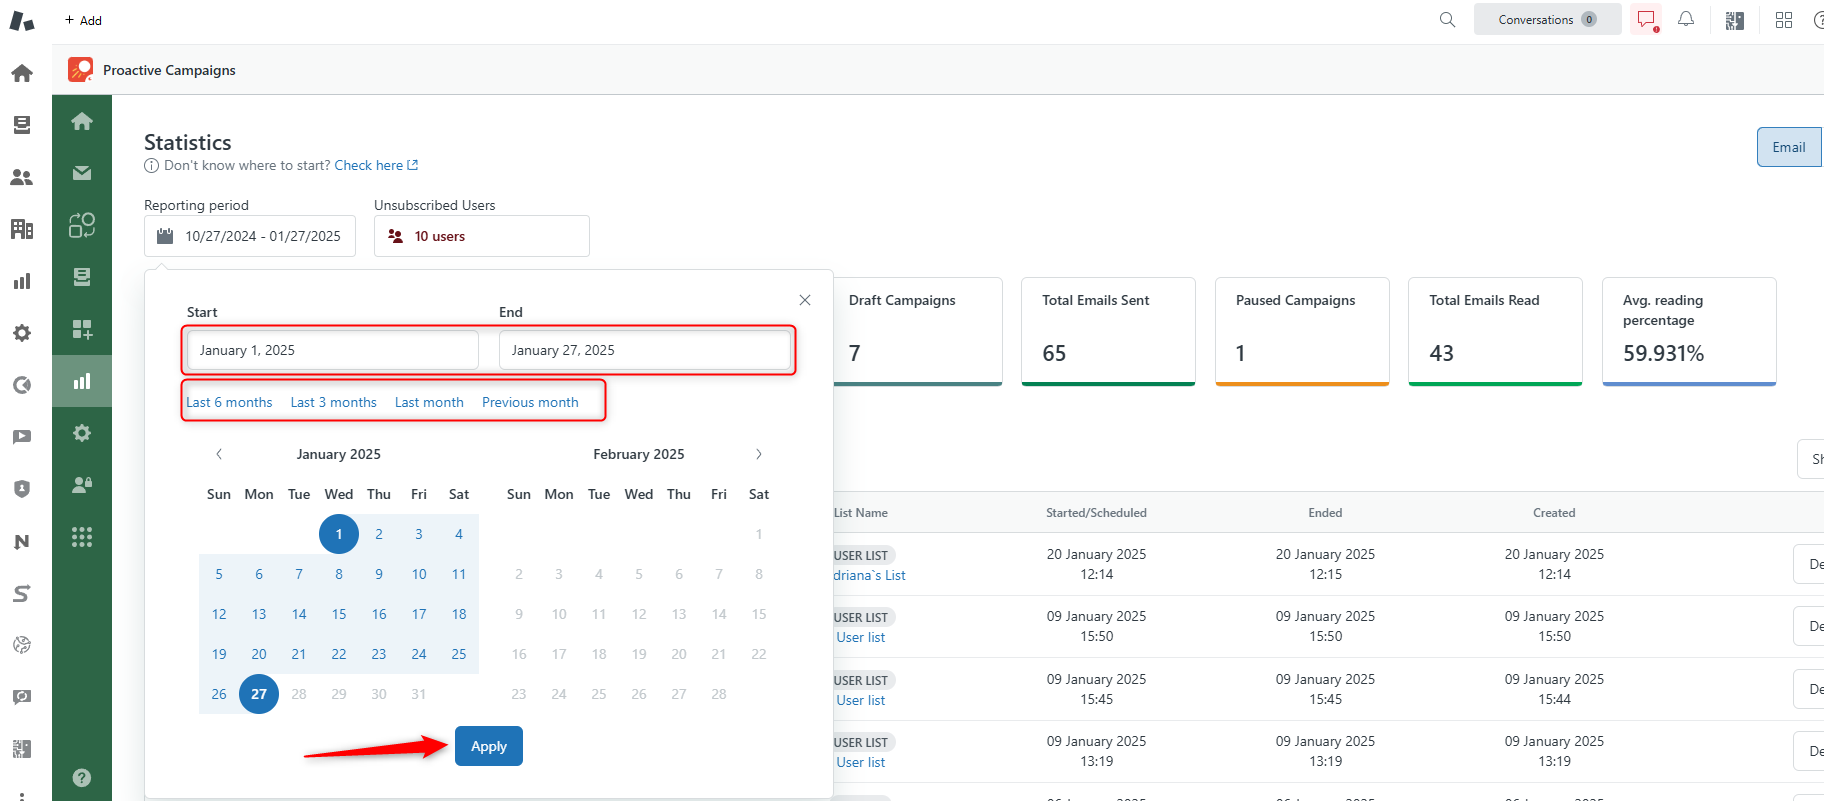Click the Email button

click(x=1789, y=147)
